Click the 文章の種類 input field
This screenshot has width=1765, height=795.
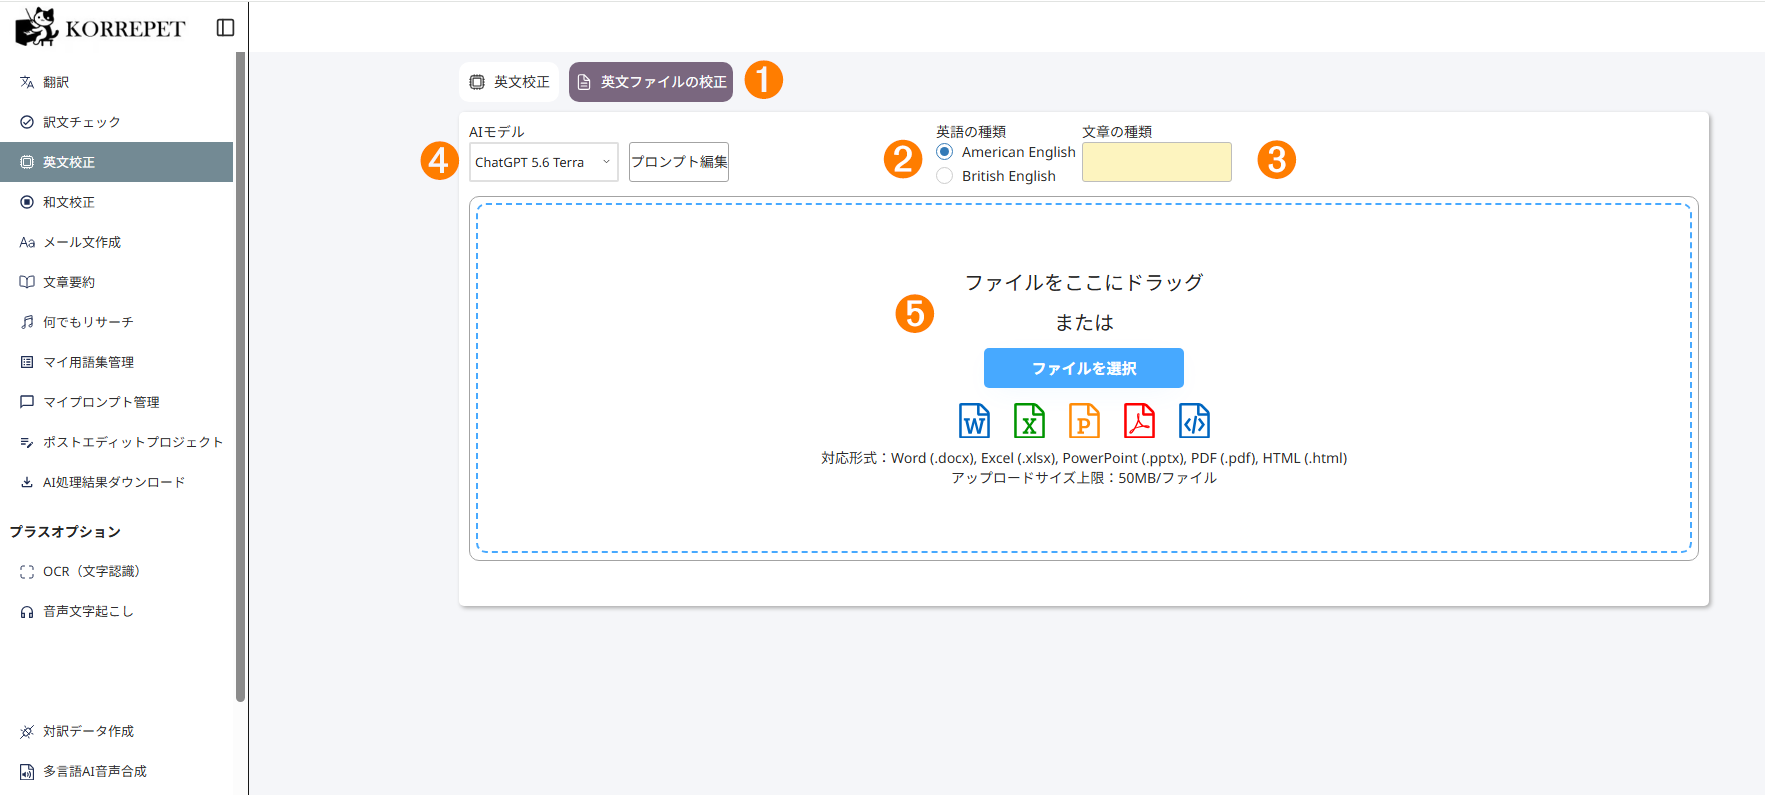pos(1157,162)
